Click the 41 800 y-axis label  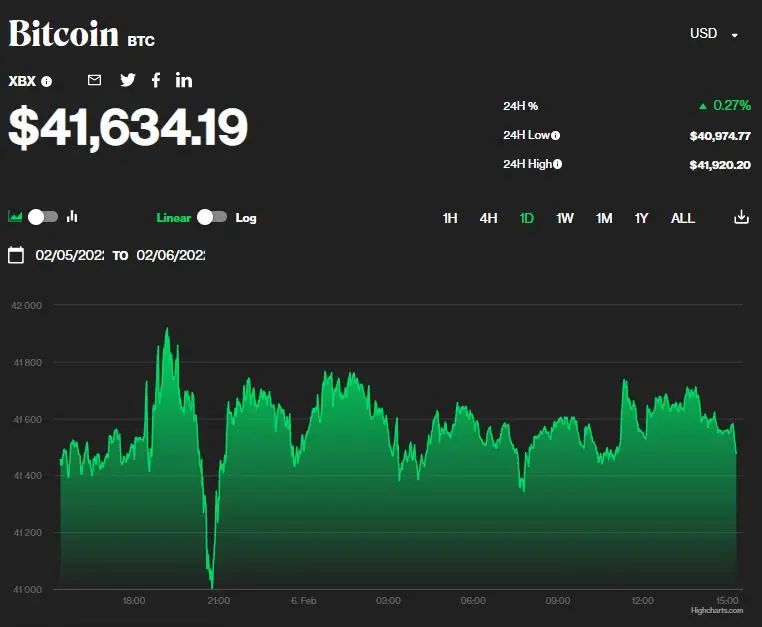[28, 363]
